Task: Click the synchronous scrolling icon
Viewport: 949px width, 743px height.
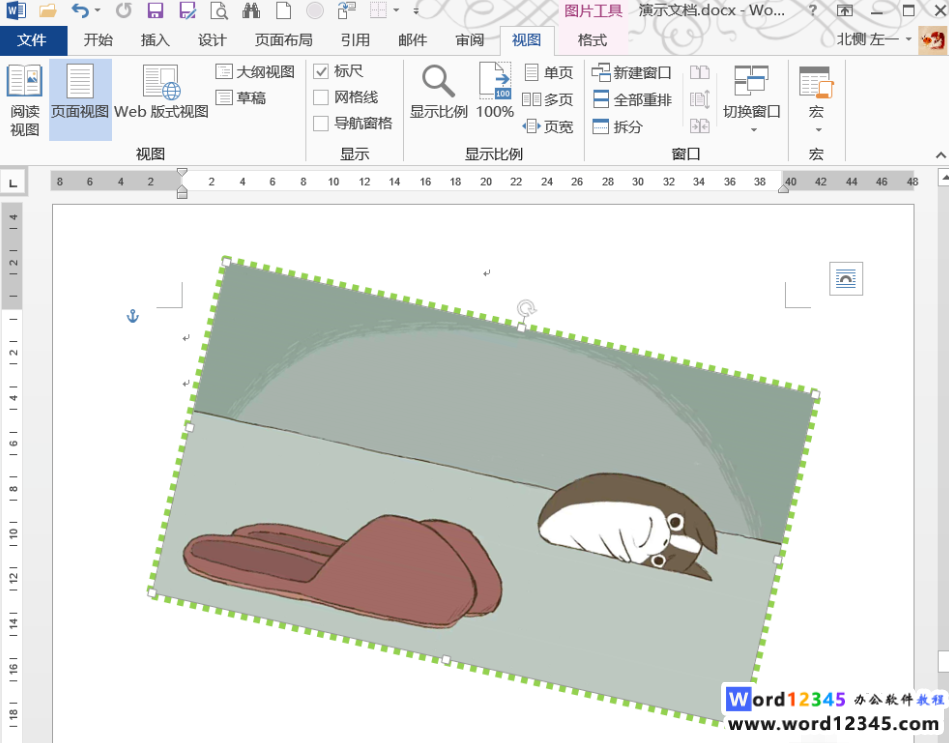Action: (700, 99)
